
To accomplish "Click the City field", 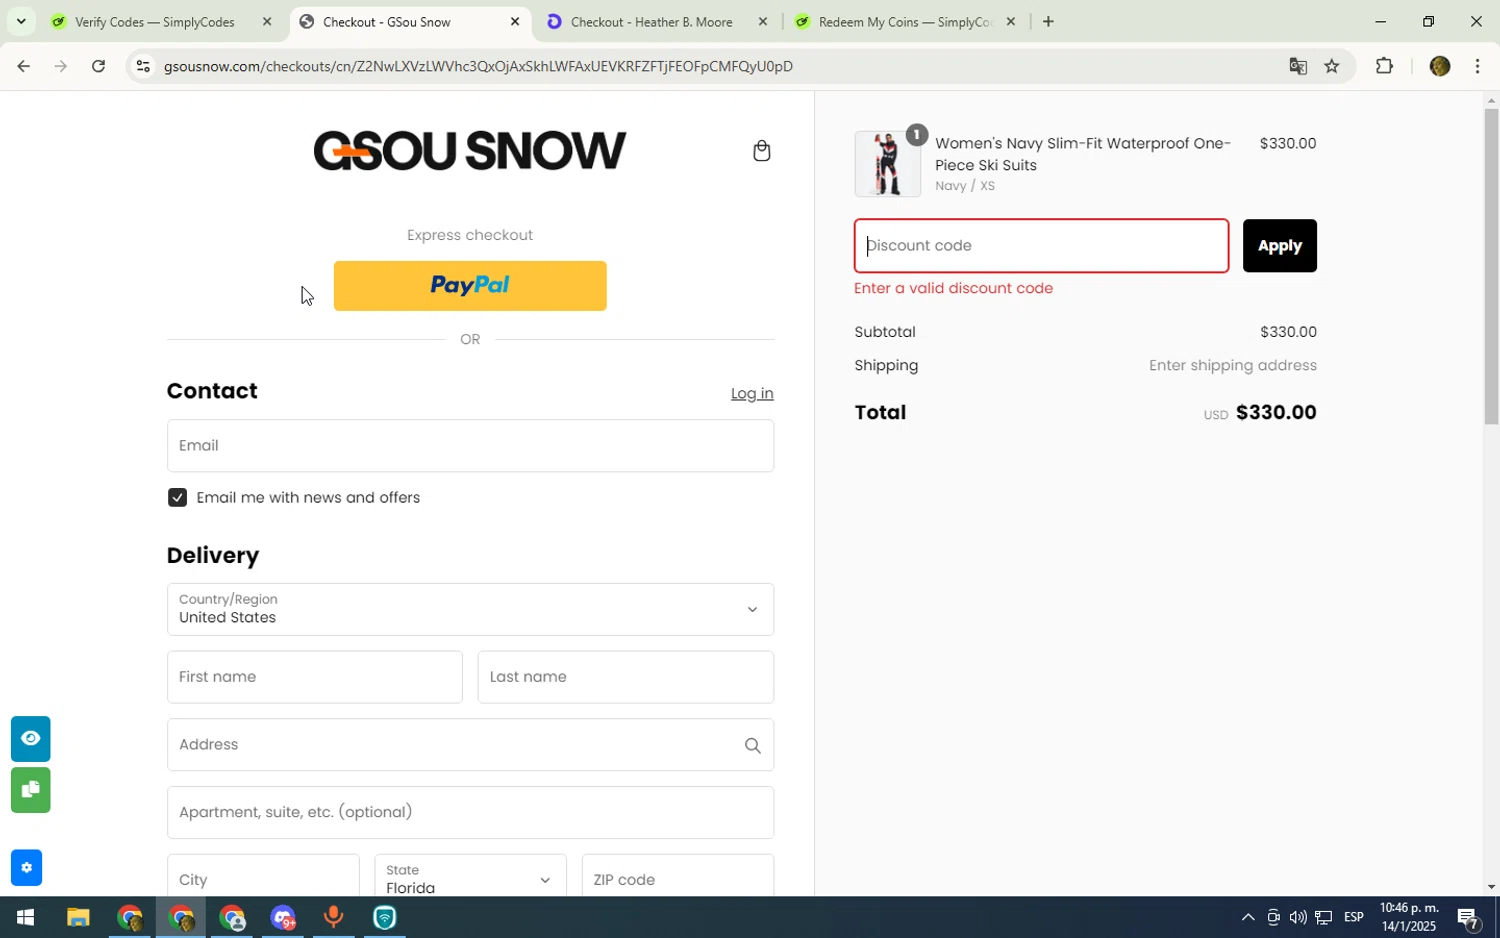I will click(263, 878).
